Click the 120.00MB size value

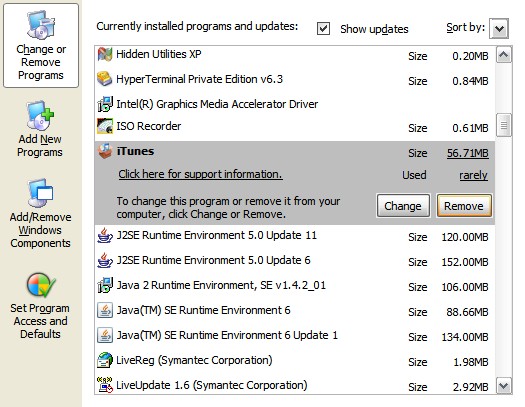click(x=465, y=237)
